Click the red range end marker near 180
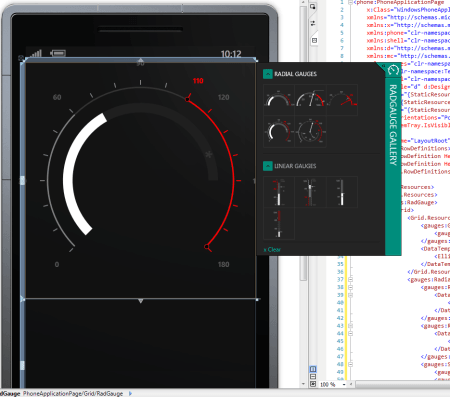This screenshot has height=397, width=450. click(207, 247)
